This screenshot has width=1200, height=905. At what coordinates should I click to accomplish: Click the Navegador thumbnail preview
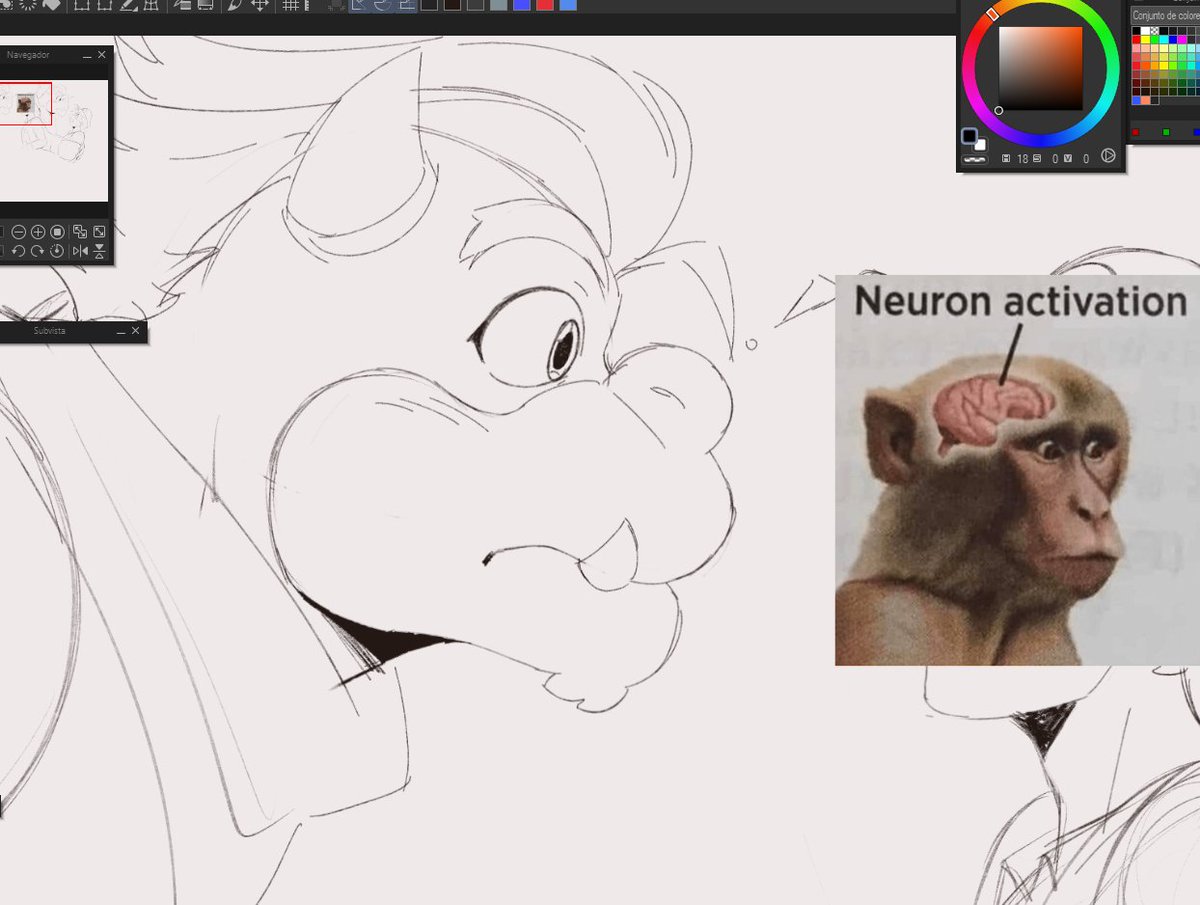pos(54,140)
